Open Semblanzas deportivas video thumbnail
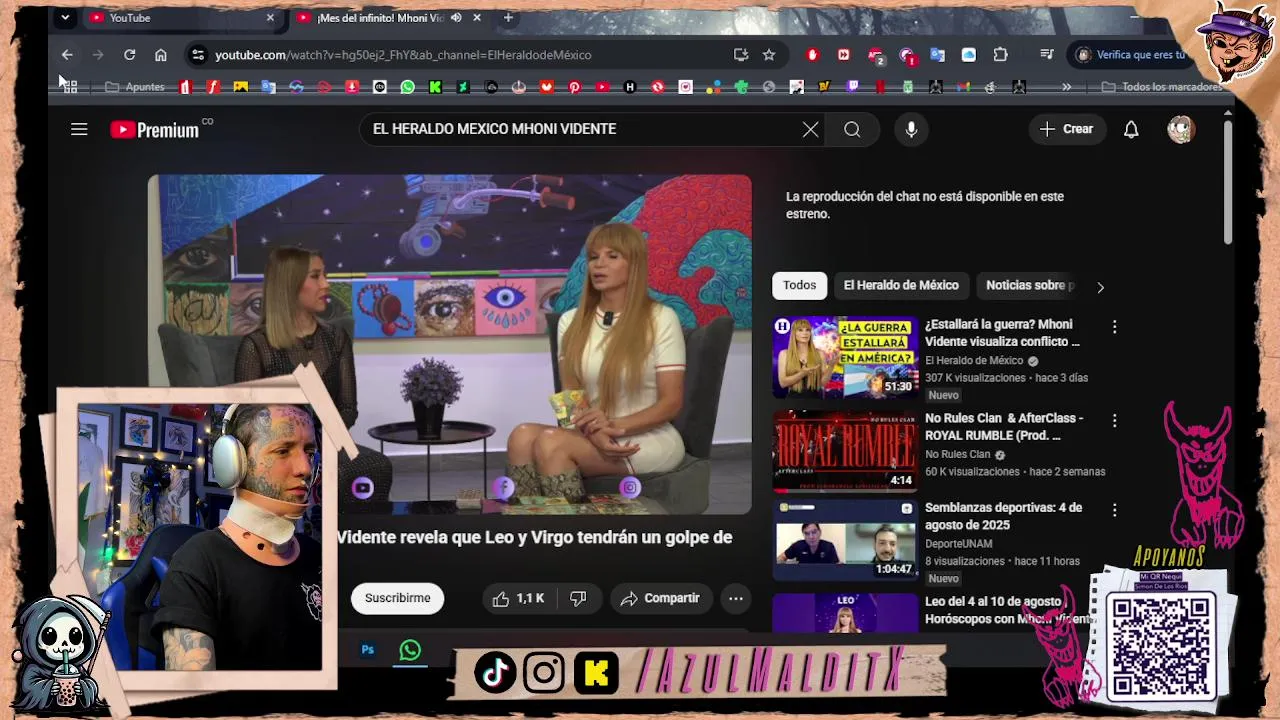This screenshot has height=720, width=1280. click(845, 541)
